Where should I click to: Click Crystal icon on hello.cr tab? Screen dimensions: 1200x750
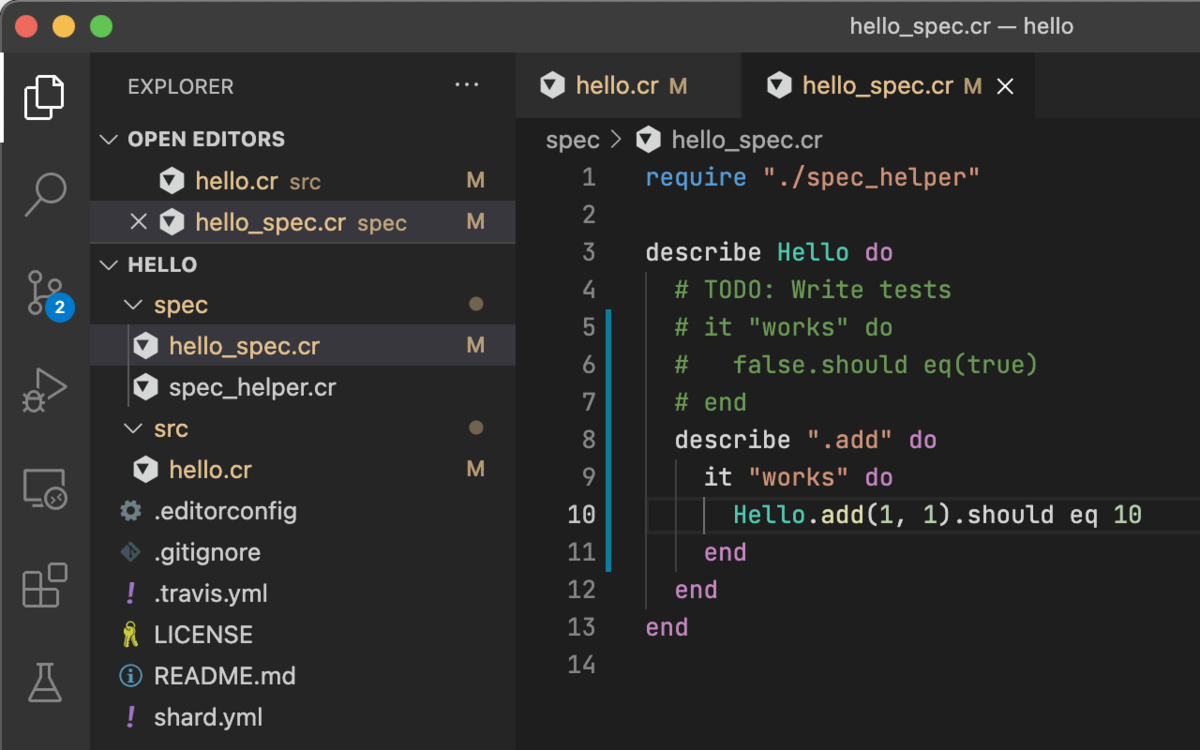point(552,86)
